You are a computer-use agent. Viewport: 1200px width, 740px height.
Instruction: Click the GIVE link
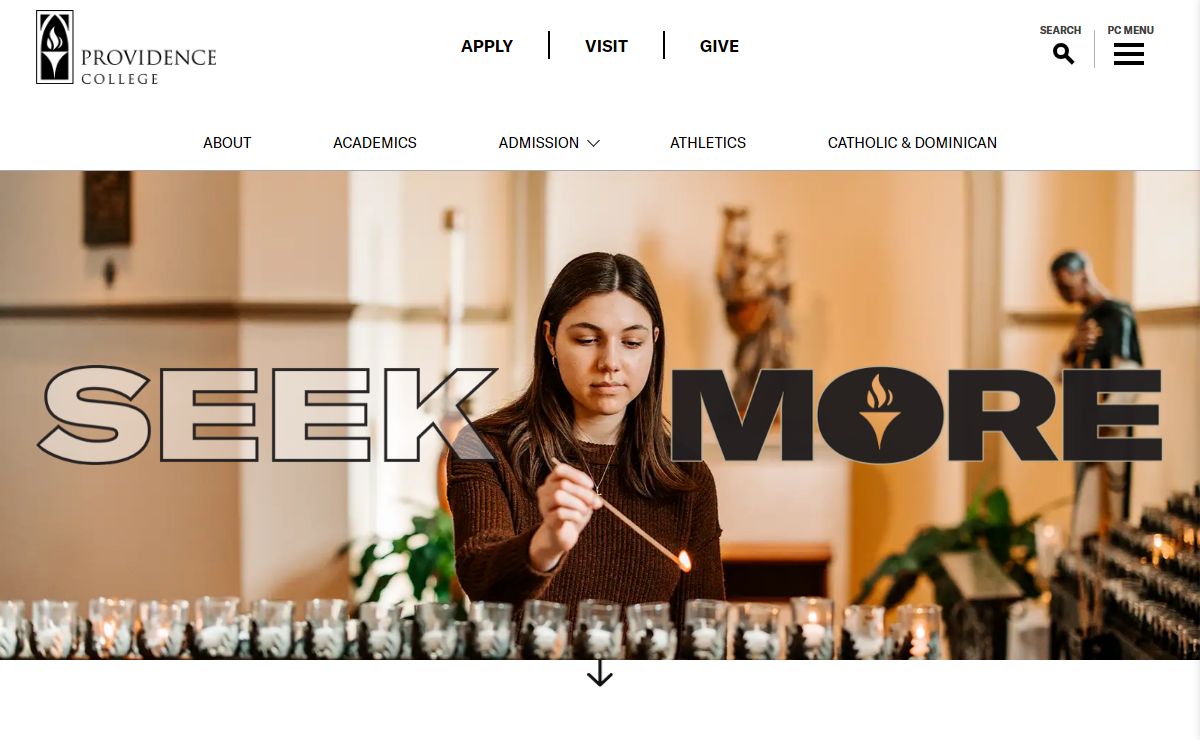(x=719, y=46)
